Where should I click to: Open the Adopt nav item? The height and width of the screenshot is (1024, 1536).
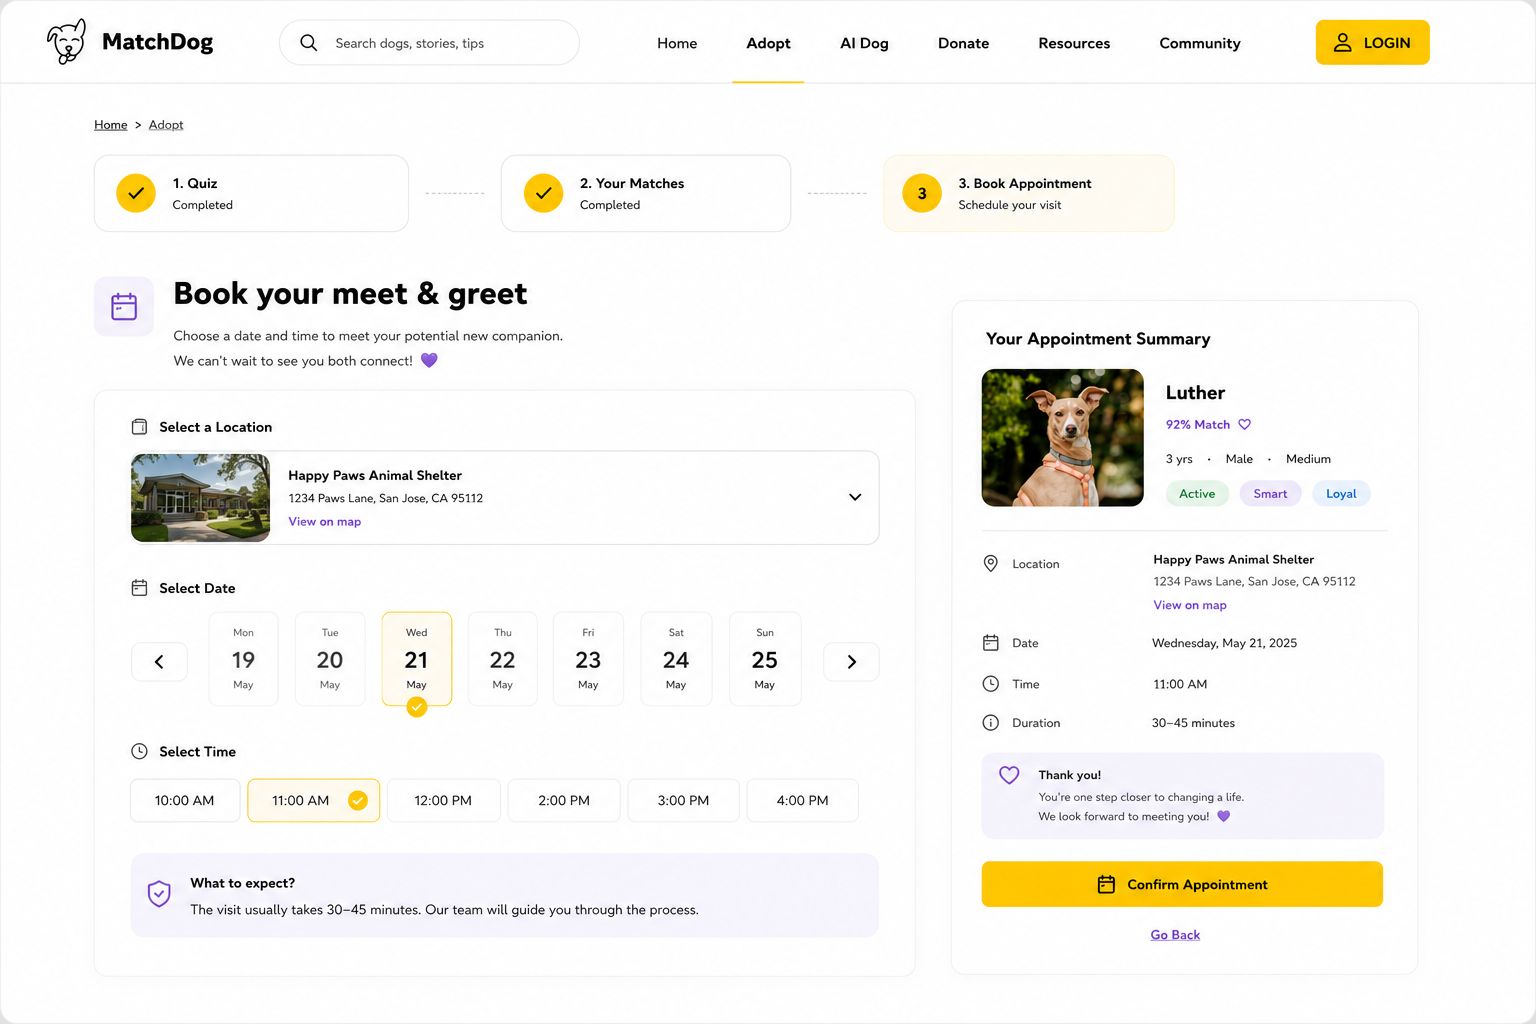click(768, 43)
